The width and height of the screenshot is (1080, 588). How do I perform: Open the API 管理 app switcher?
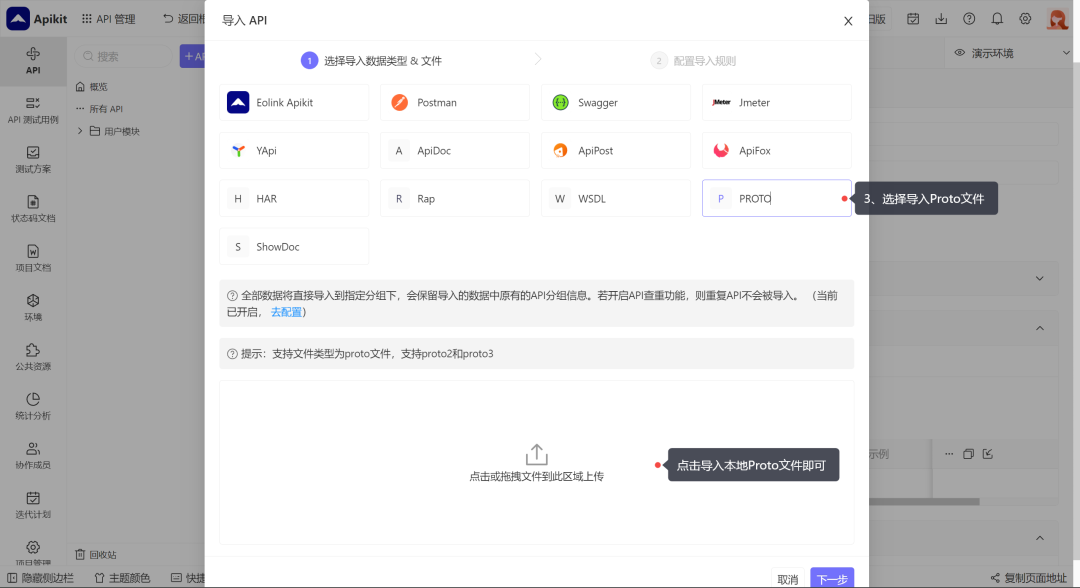tap(108, 19)
